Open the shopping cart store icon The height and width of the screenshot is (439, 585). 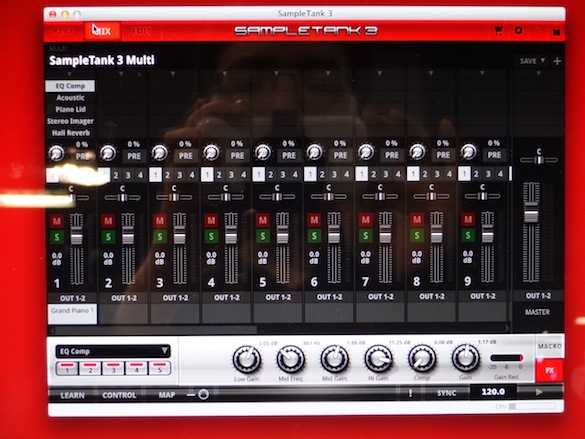[498, 31]
